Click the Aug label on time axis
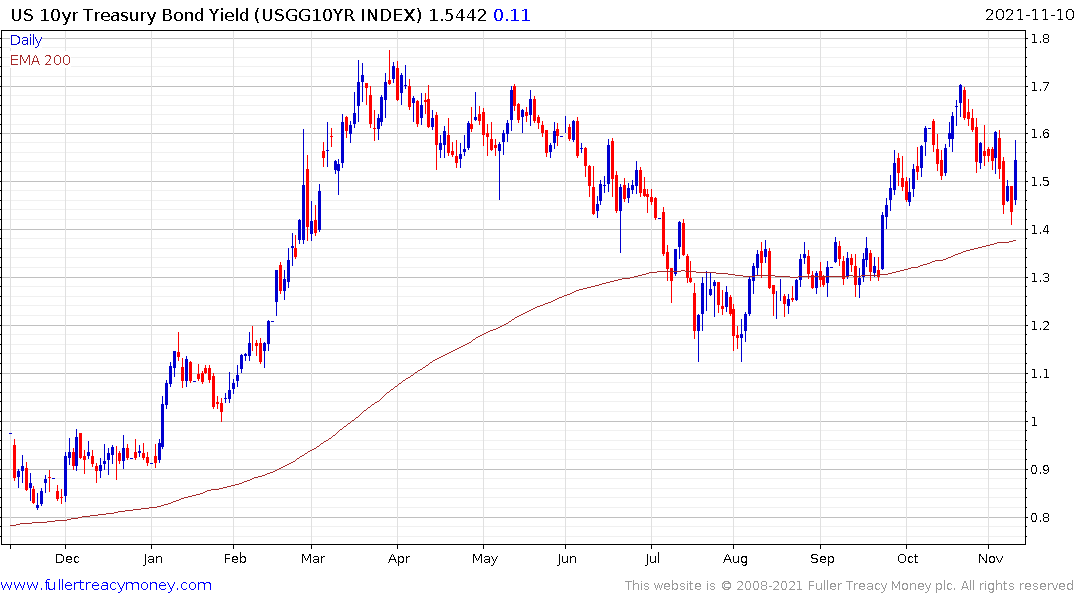 coord(735,558)
